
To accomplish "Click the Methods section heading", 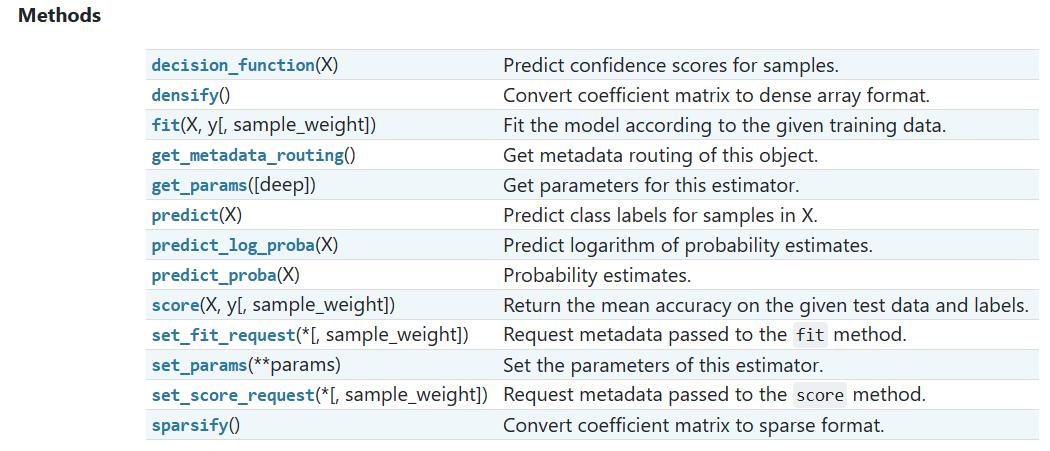I will click(60, 15).
